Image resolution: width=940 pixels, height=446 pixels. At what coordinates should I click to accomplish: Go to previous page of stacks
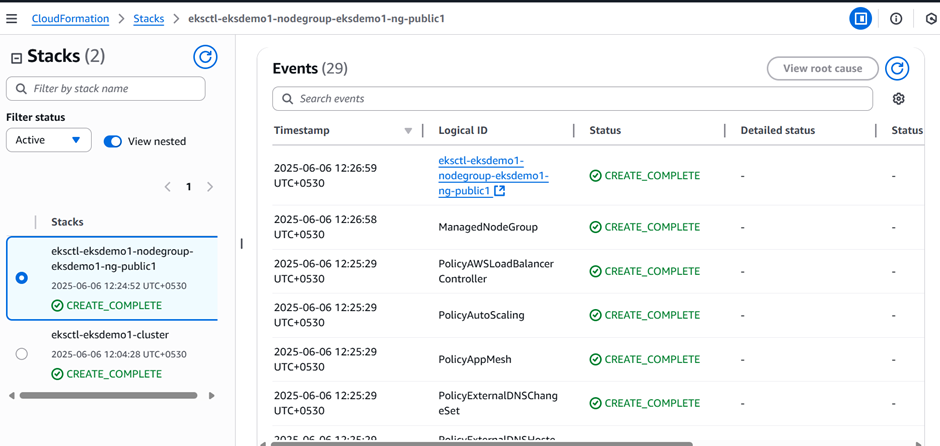pos(168,186)
